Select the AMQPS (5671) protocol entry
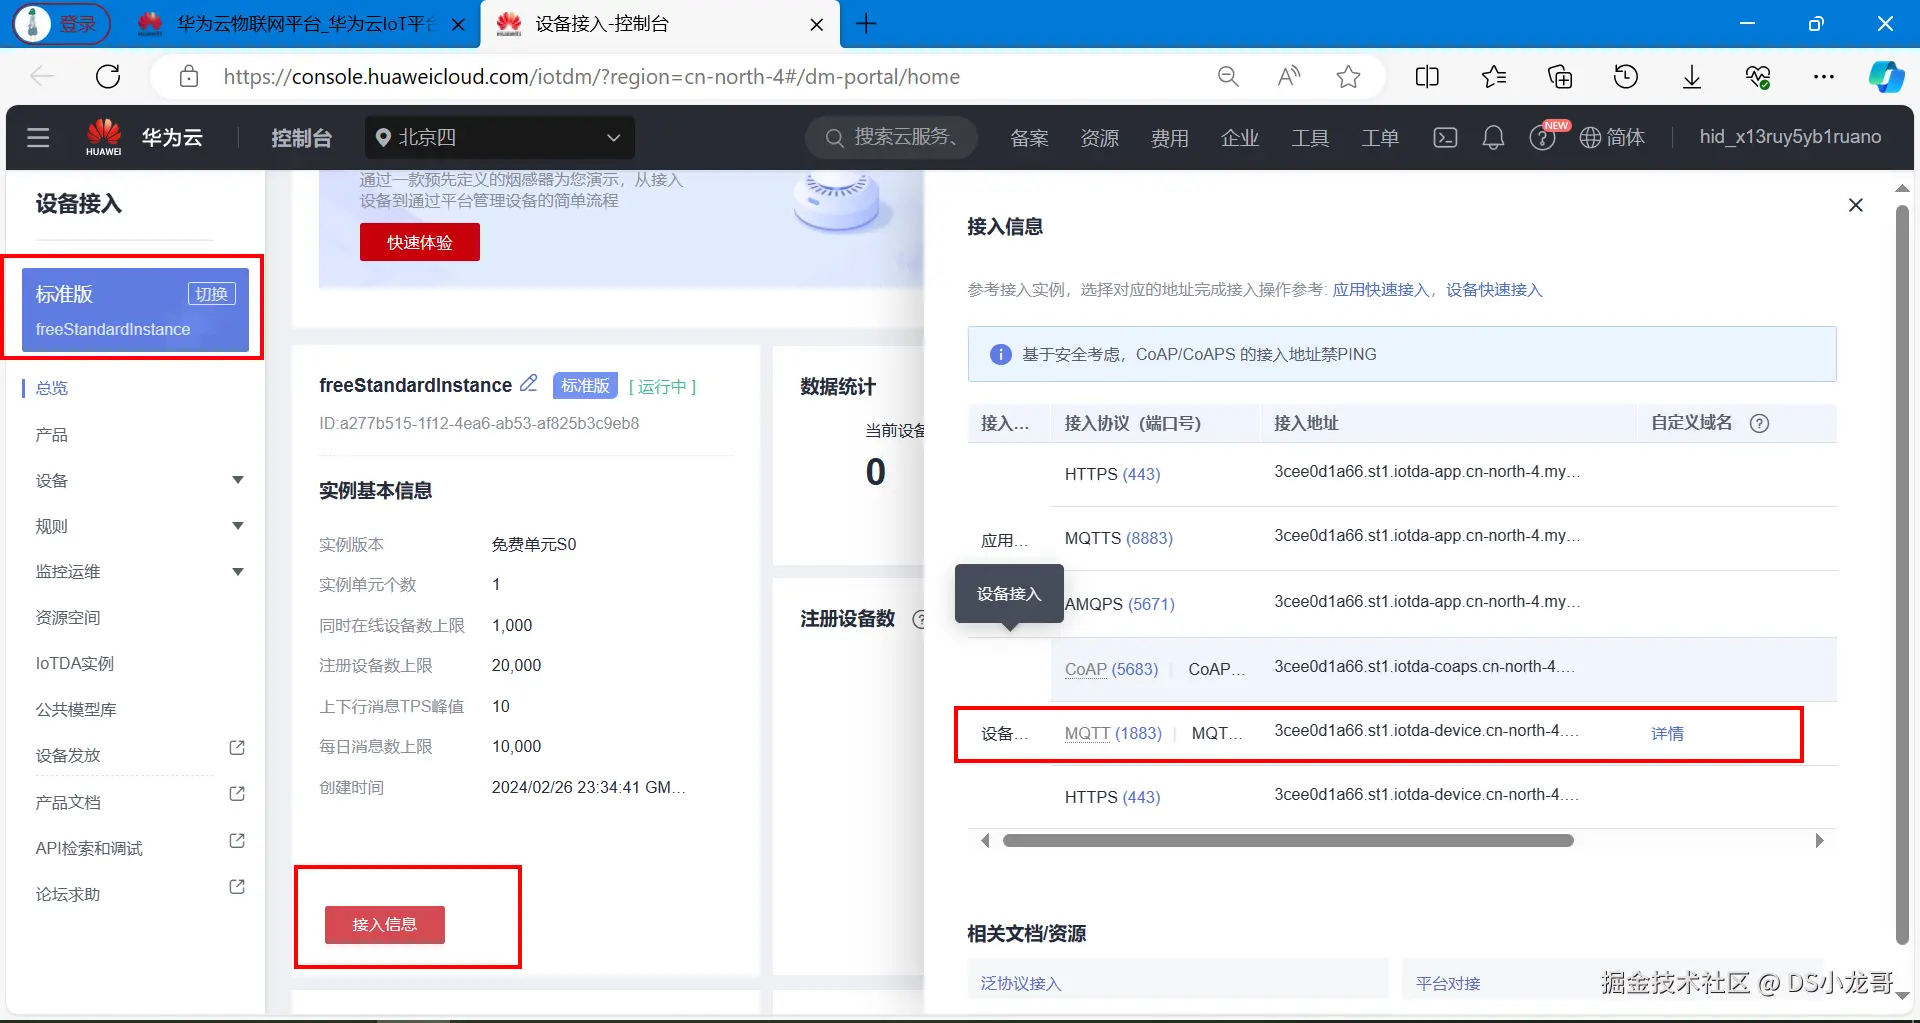 pos(1119,605)
